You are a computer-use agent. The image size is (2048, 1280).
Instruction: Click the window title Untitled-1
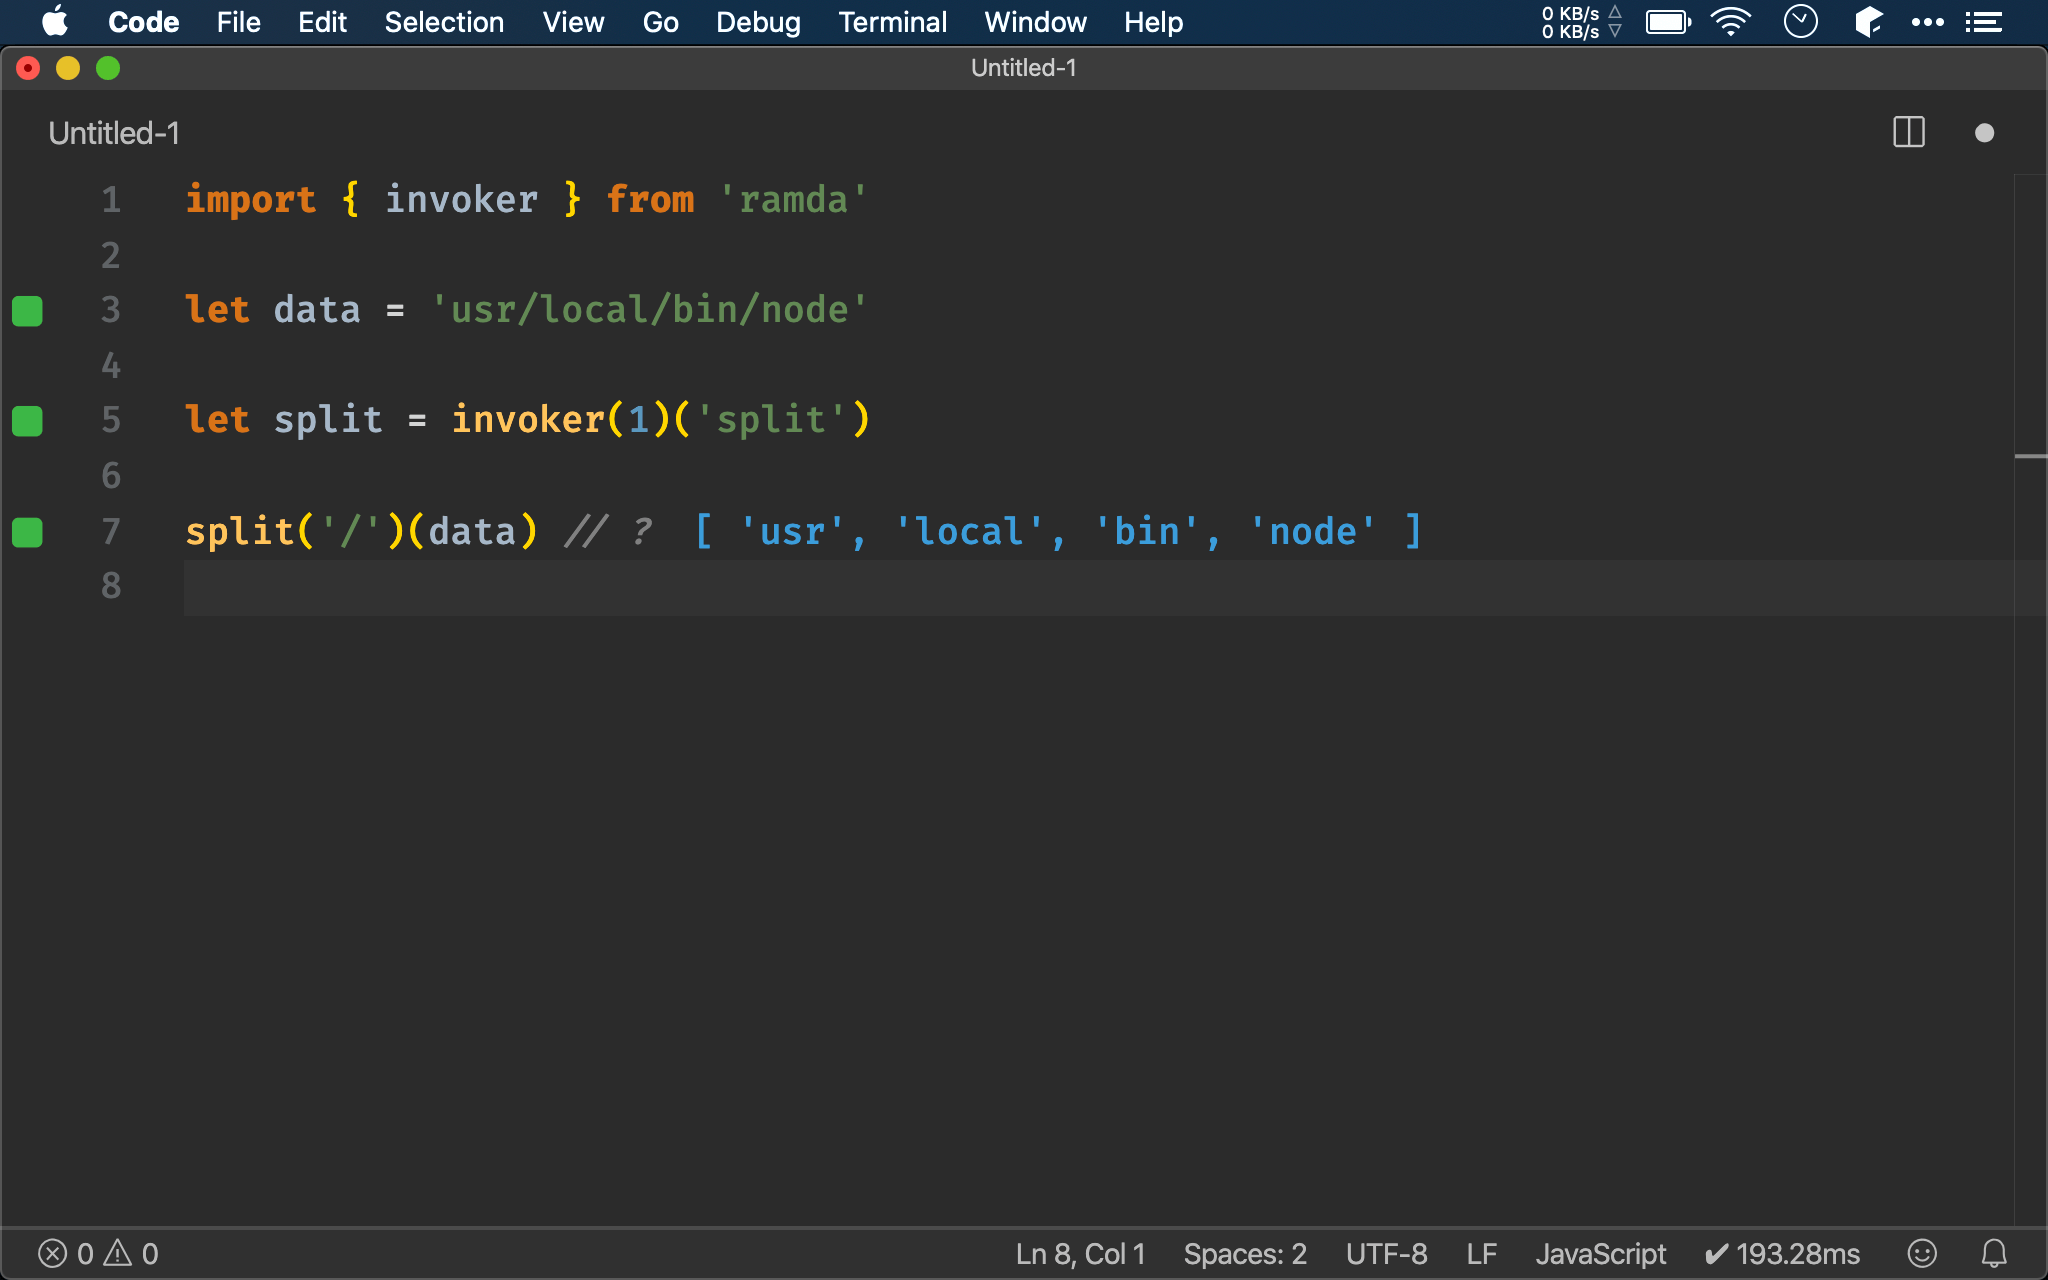click(x=1023, y=68)
